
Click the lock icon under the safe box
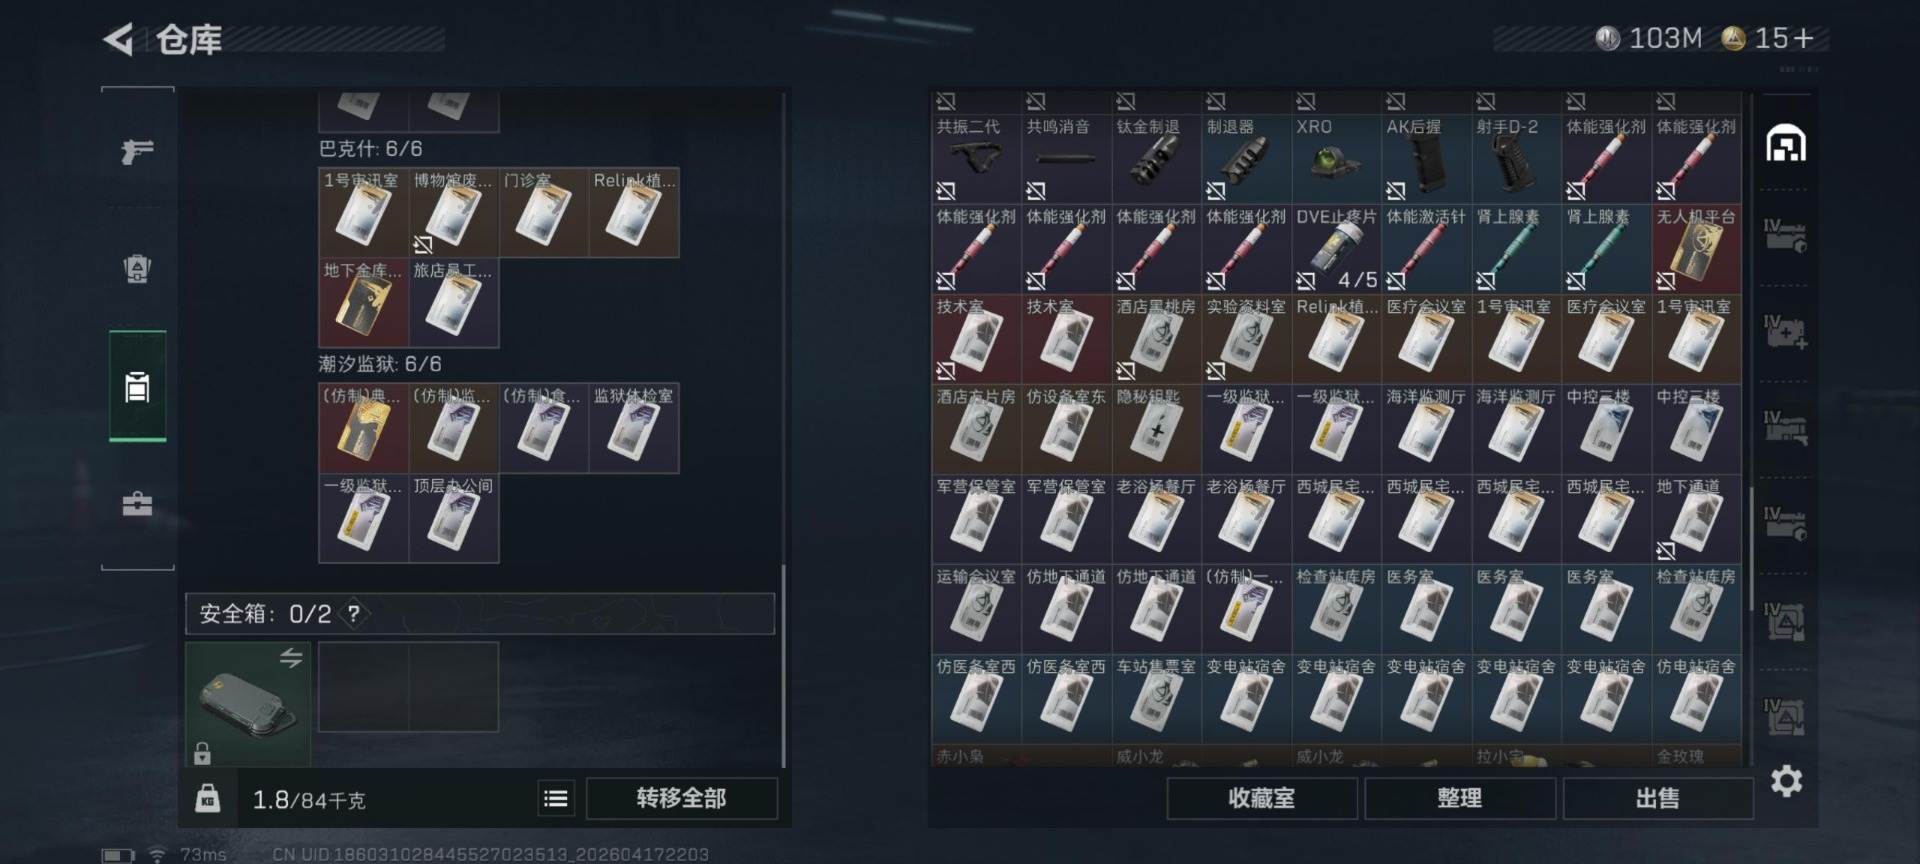pos(202,752)
